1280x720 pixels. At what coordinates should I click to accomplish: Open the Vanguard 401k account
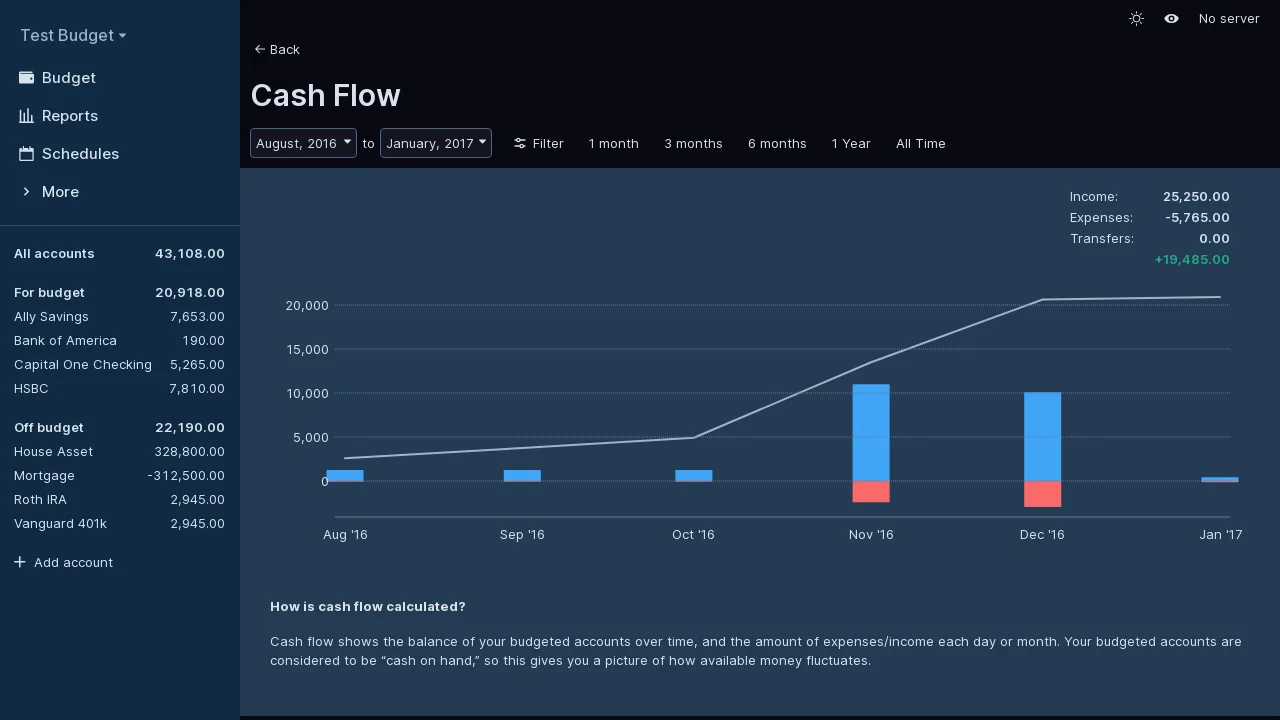tap(60, 524)
